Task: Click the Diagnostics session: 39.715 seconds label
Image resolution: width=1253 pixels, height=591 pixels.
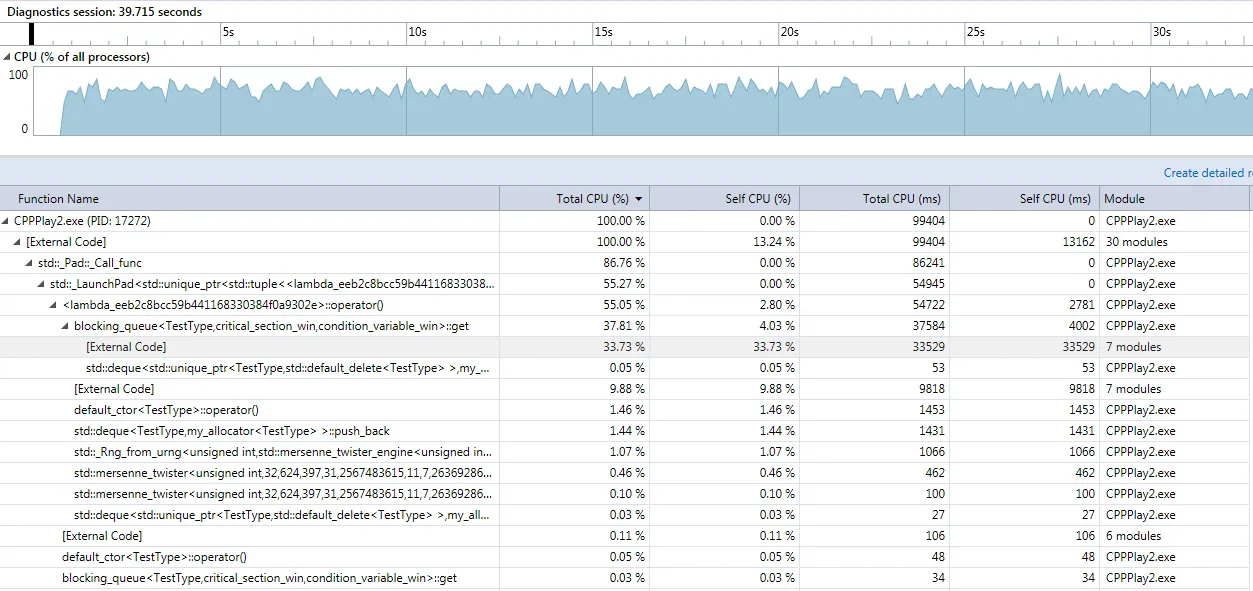Action: (104, 12)
